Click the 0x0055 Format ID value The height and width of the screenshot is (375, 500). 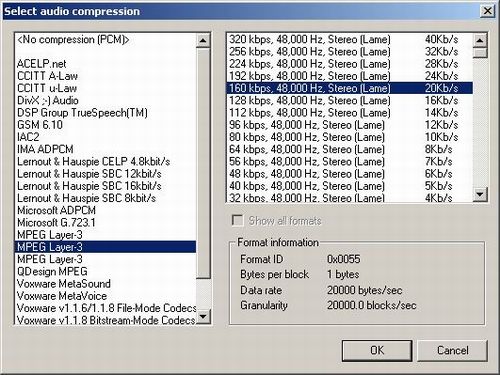[x=343, y=259]
